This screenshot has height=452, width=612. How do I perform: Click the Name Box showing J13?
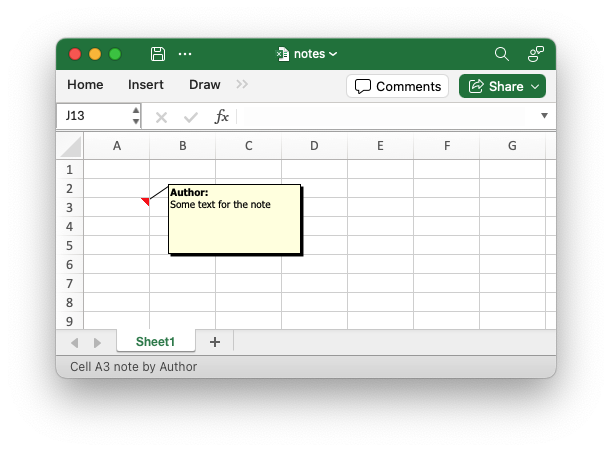tap(94, 116)
